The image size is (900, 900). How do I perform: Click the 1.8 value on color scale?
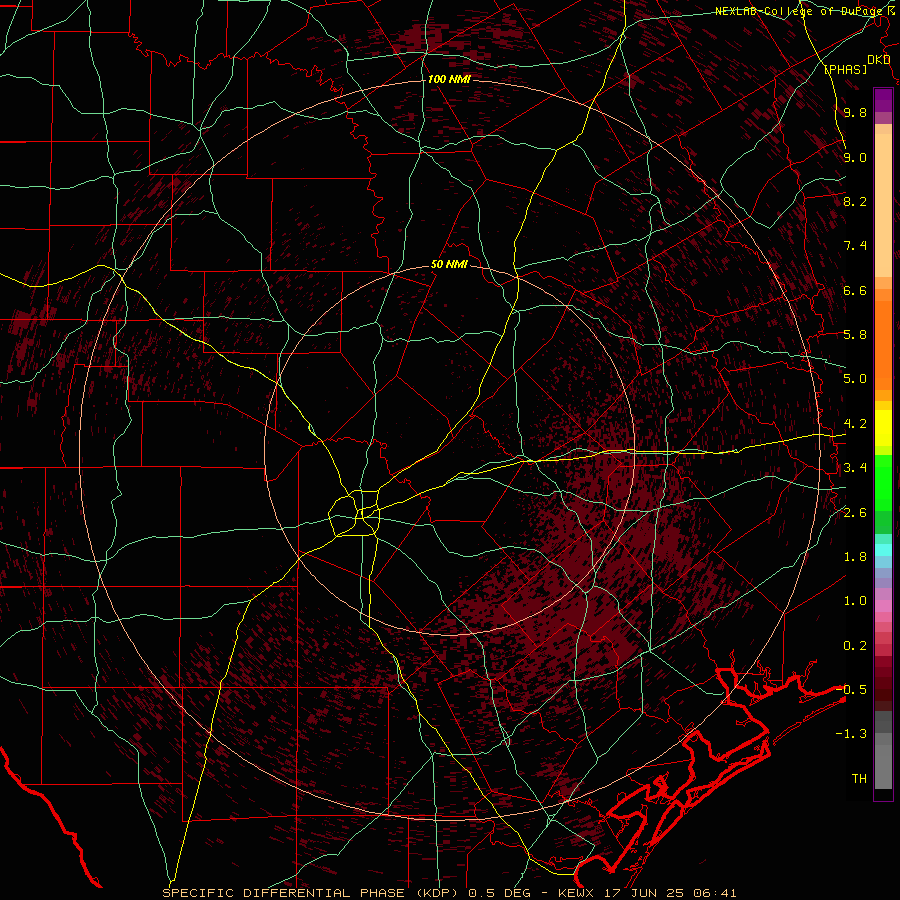(x=855, y=557)
